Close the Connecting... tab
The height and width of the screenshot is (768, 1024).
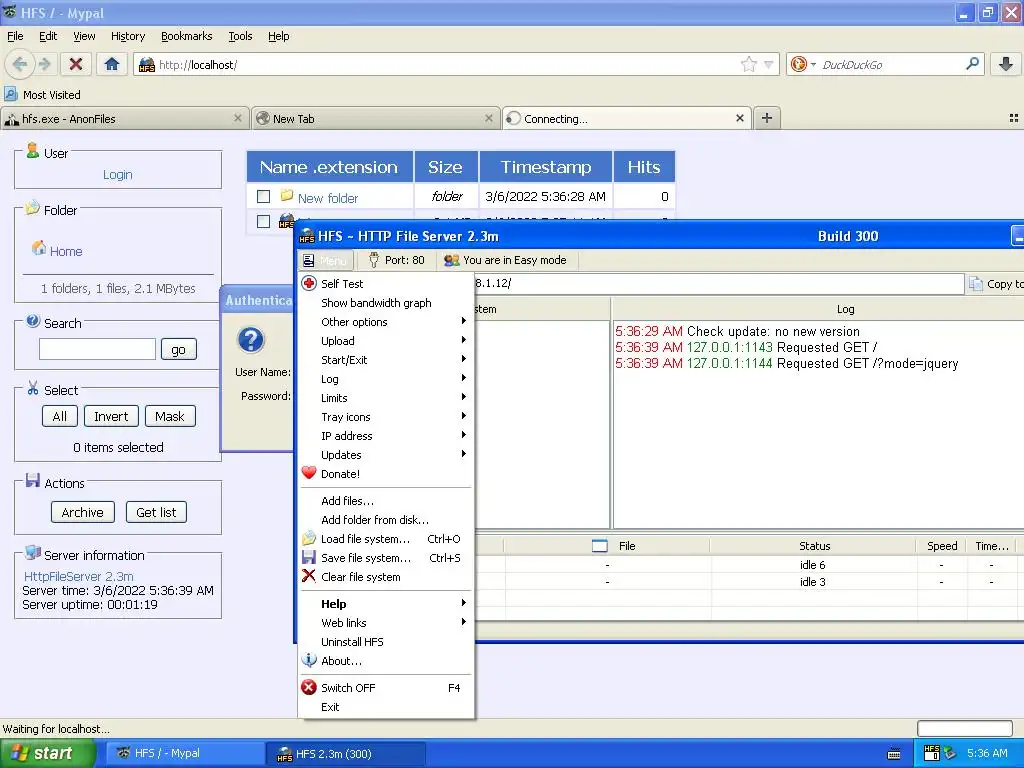point(739,118)
